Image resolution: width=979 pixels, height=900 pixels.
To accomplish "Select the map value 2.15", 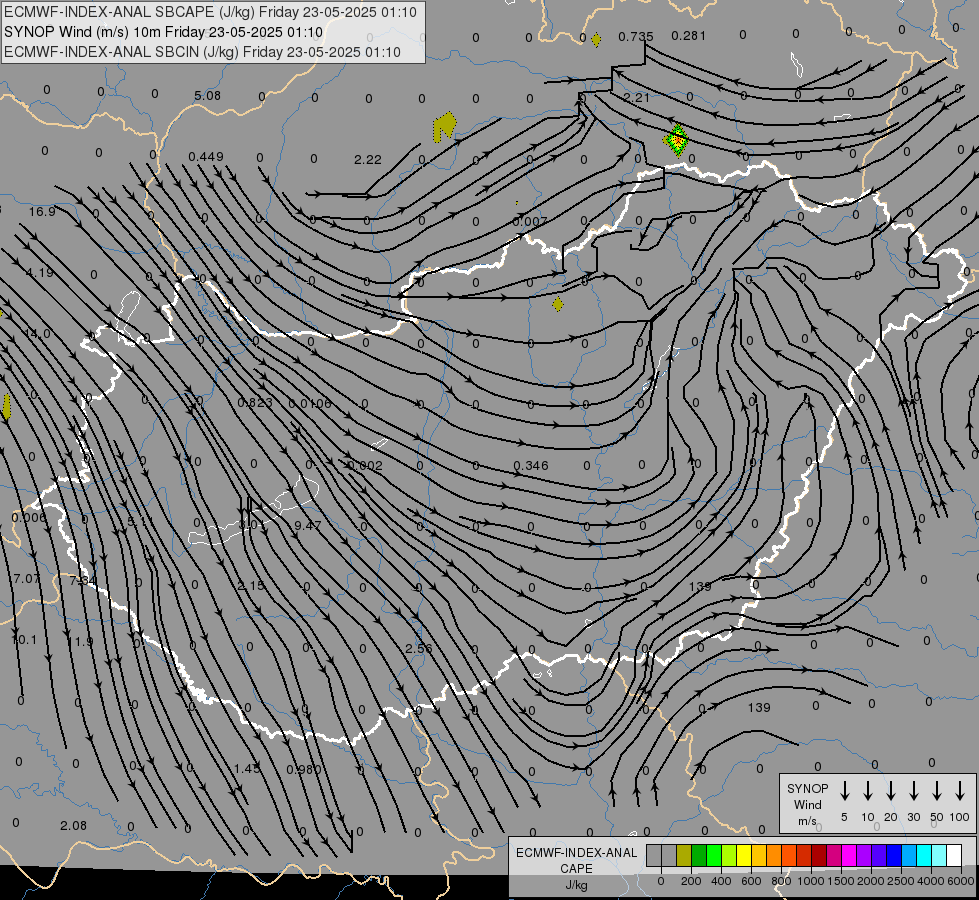I will (x=251, y=586).
